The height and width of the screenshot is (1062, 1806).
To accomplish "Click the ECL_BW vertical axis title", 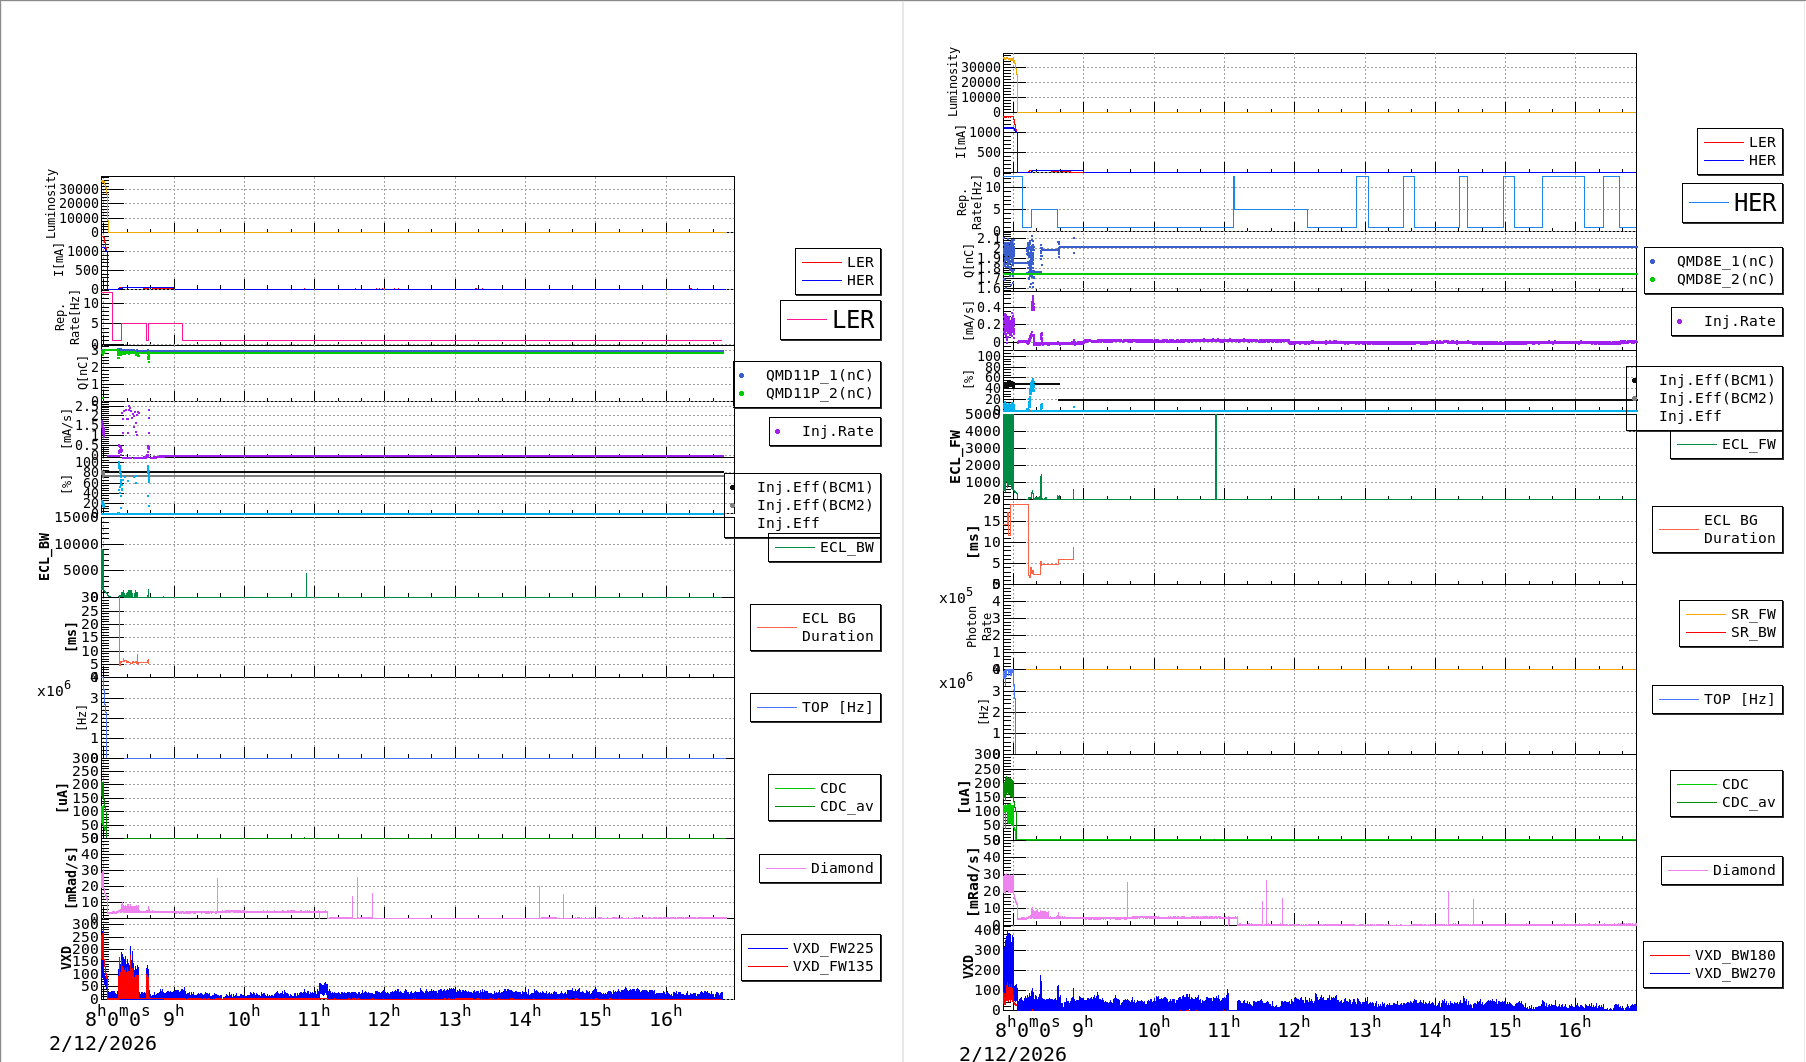I will (44, 556).
